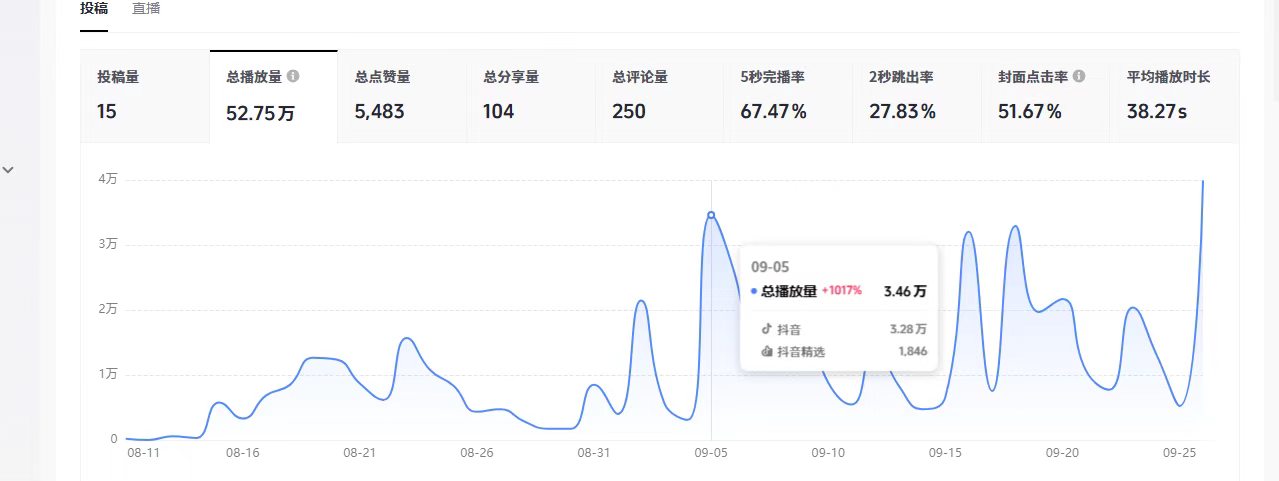Screen dimensions: 1279x481
Task: Expand the chevron arrow in left sidebar
Action: pyautogui.click(x=8, y=170)
